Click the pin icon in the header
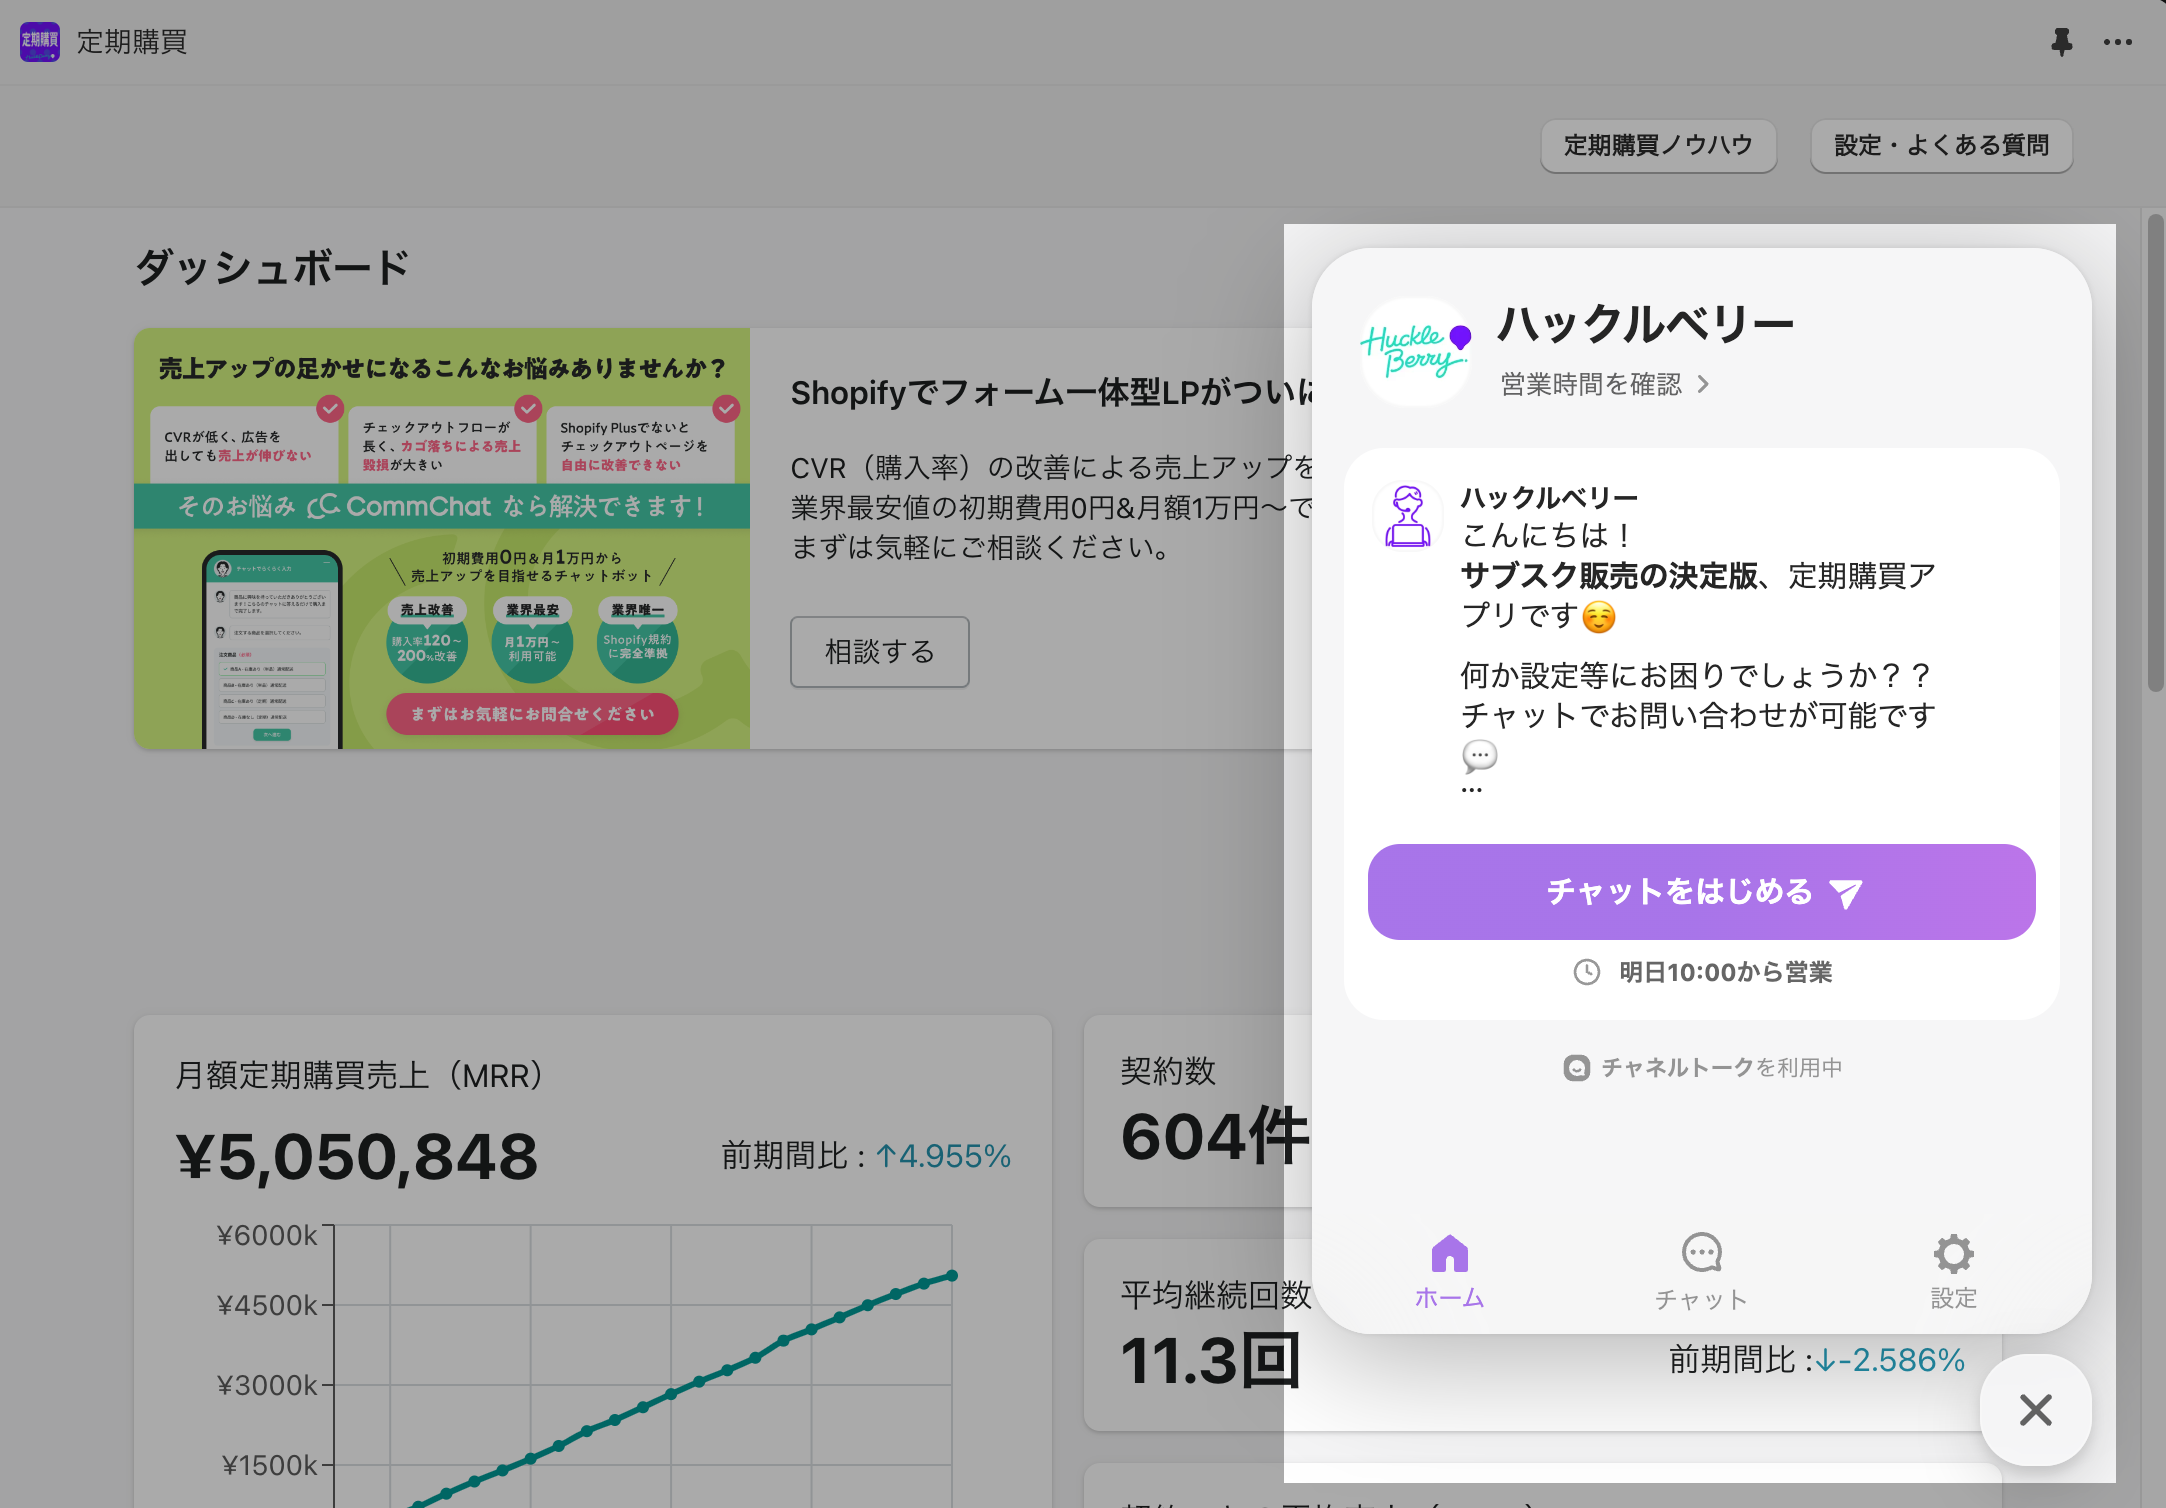Image resolution: width=2166 pixels, height=1508 pixels. 2061,42
